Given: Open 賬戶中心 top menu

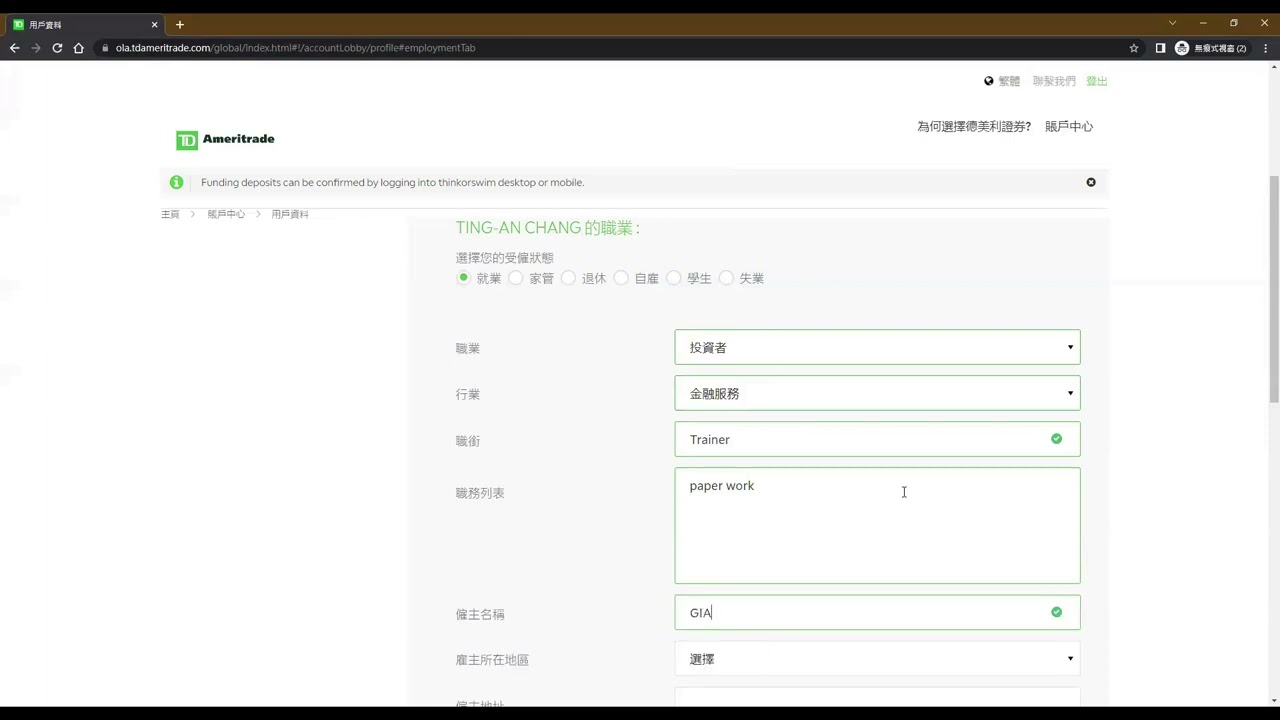Looking at the screenshot, I should (x=1069, y=127).
